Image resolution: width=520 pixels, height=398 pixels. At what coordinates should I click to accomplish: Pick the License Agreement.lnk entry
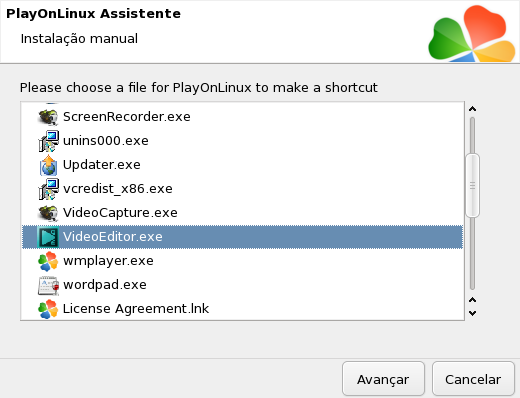tap(242, 309)
